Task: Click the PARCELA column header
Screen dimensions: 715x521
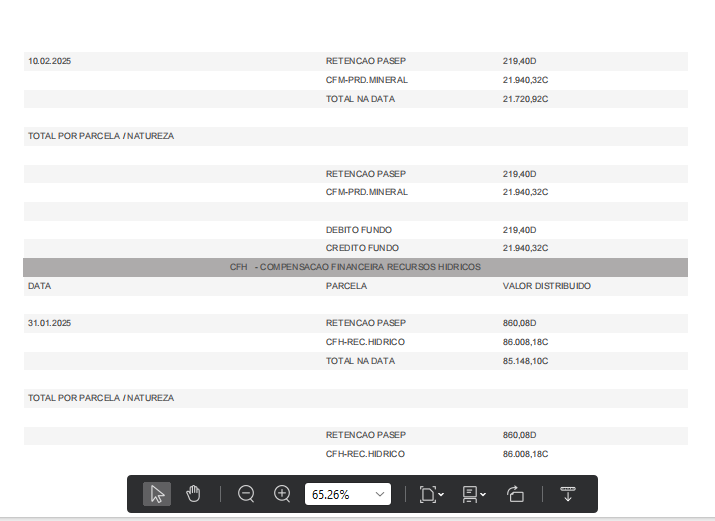Action: pyautogui.click(x=346, y=286)
